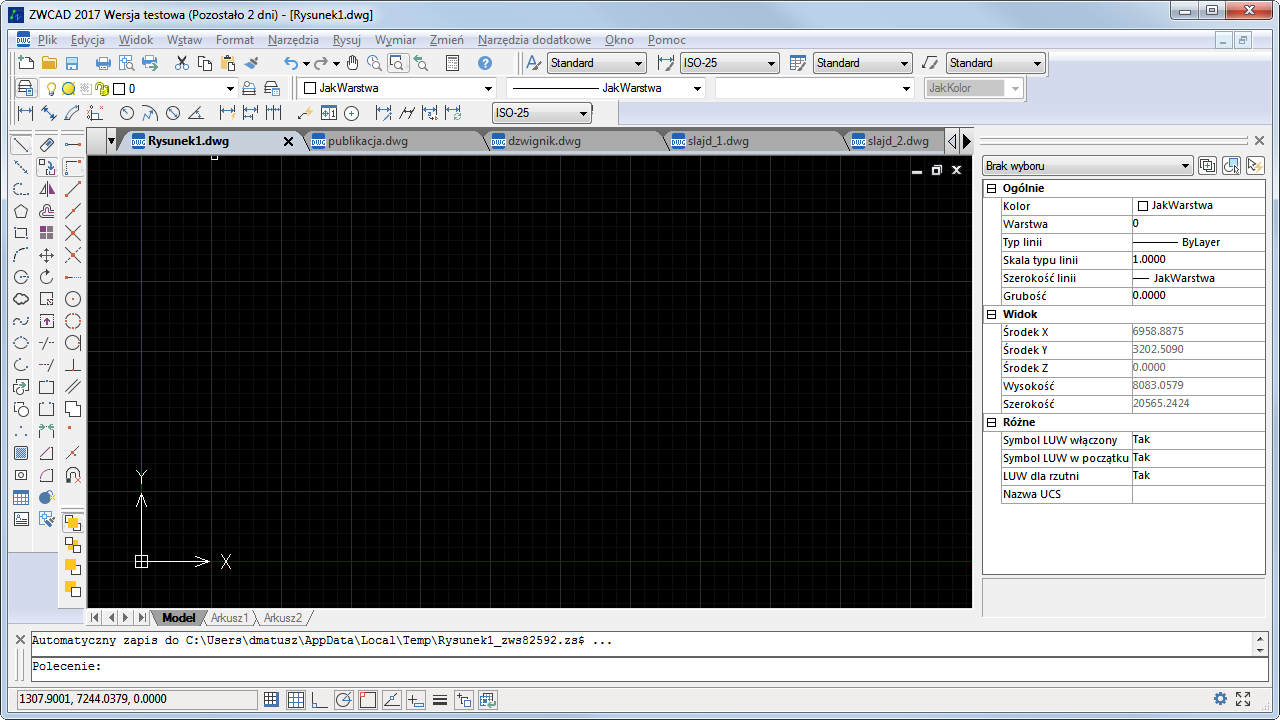Open settings gear in status bar
The image size is (1280, 720).
pyautogui.click(x=1220, y=699)
